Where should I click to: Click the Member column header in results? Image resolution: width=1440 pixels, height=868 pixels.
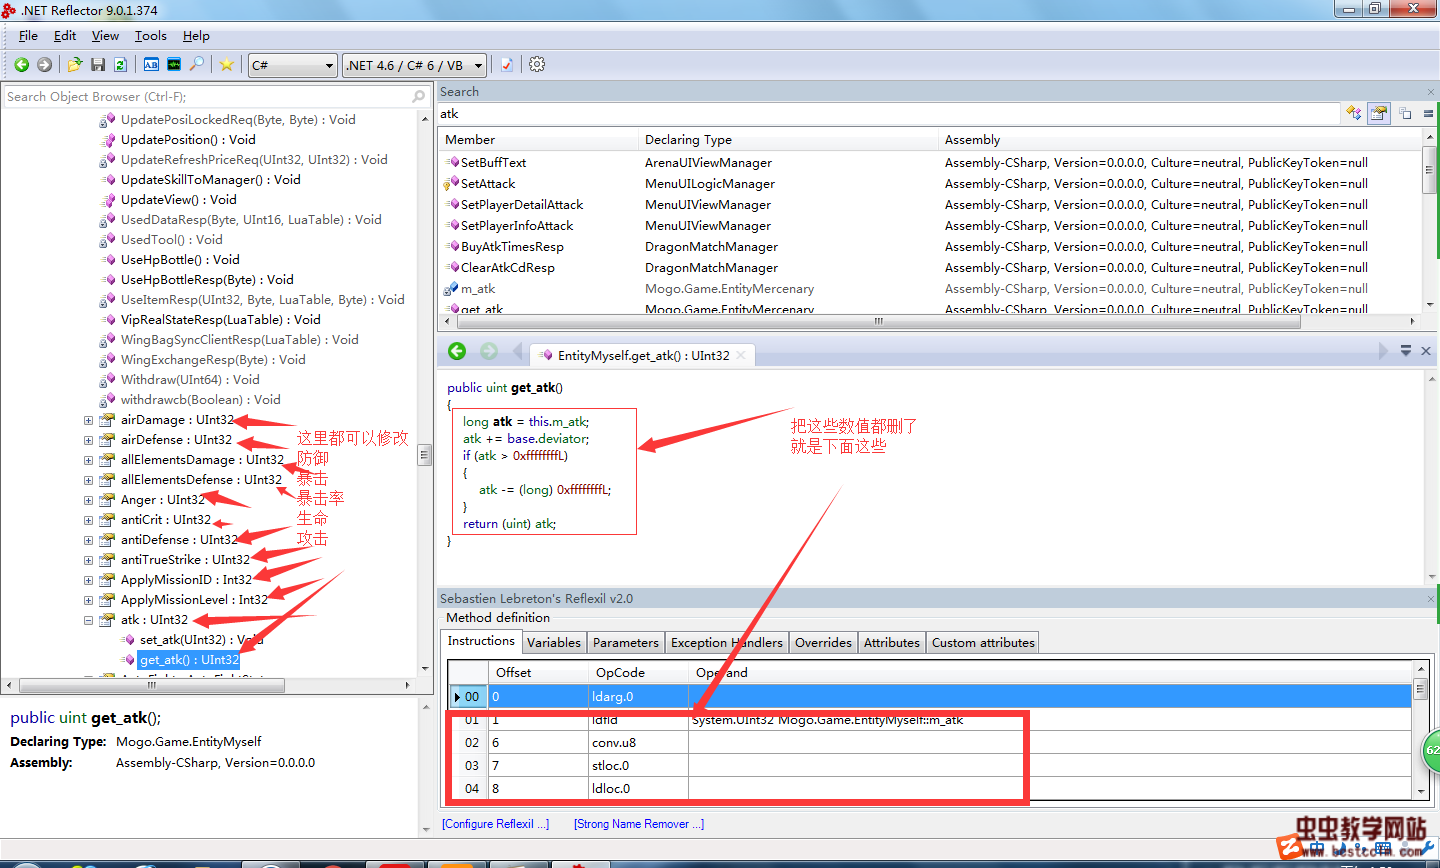pyautogui.click(x=539, y=140)
